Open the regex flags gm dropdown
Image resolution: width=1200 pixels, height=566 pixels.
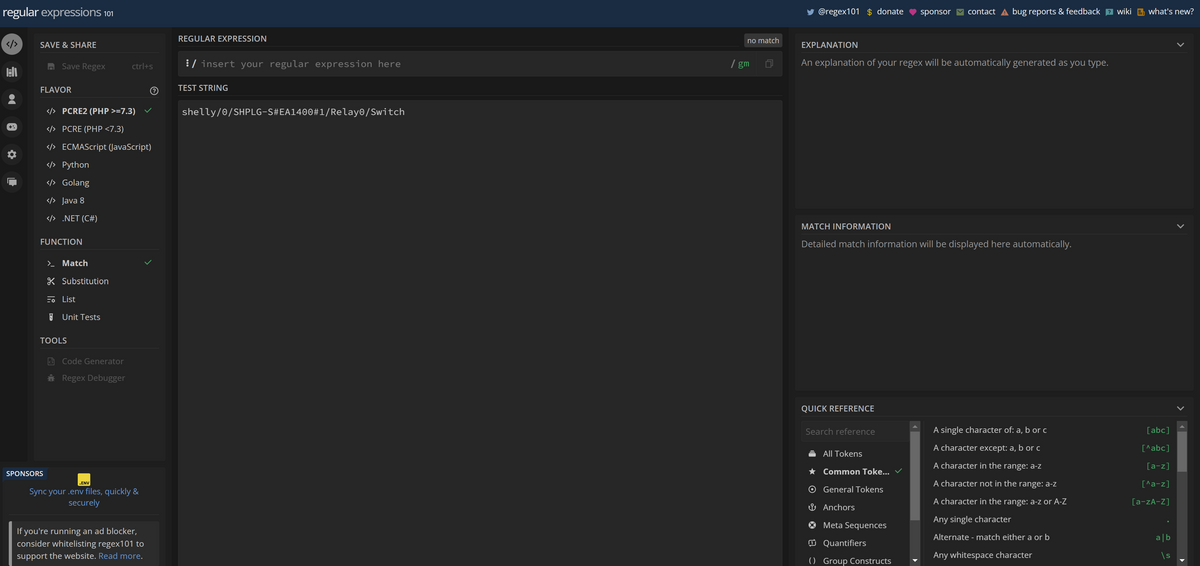click(x=743, y=64)
